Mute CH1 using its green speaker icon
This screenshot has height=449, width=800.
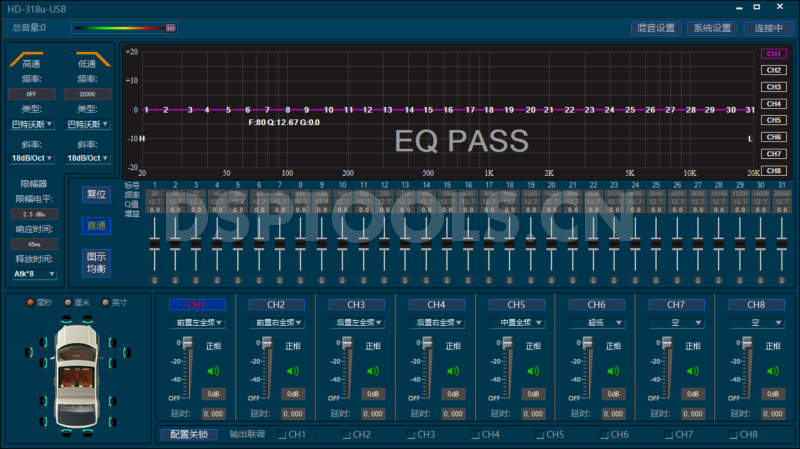click(212, 371)
